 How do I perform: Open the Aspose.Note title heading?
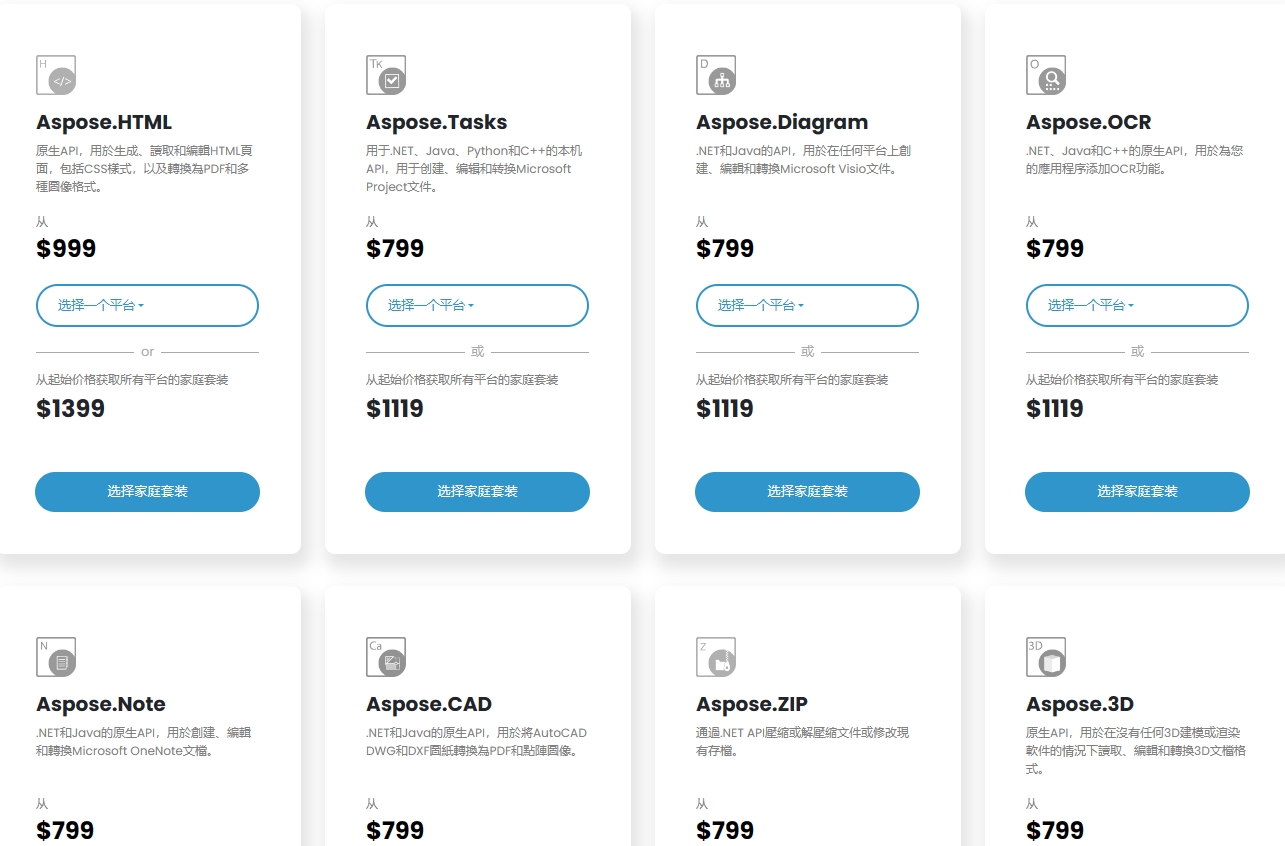click(x=101, y=704)
